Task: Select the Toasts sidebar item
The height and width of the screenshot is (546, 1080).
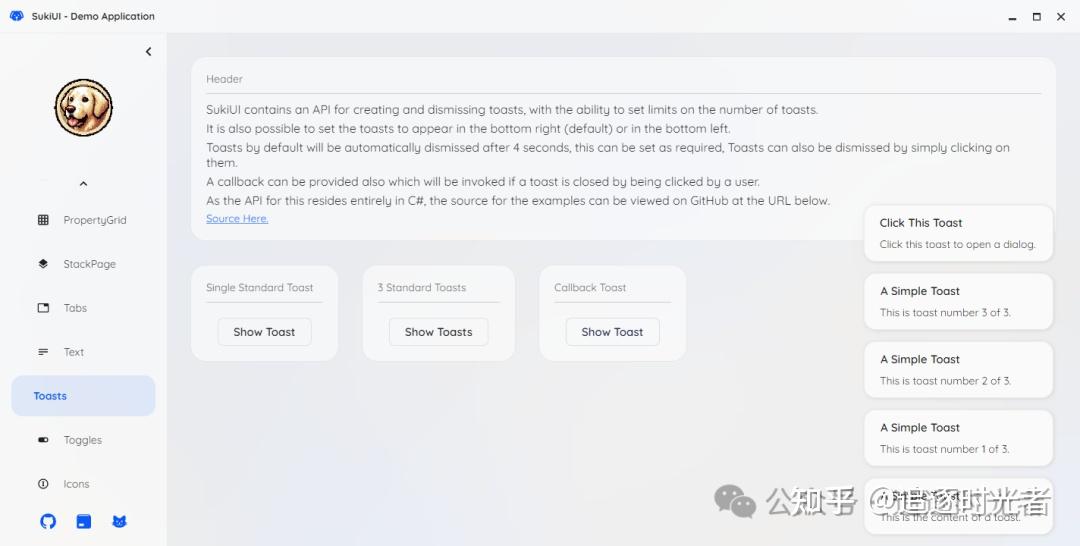Action: point(83,396)
